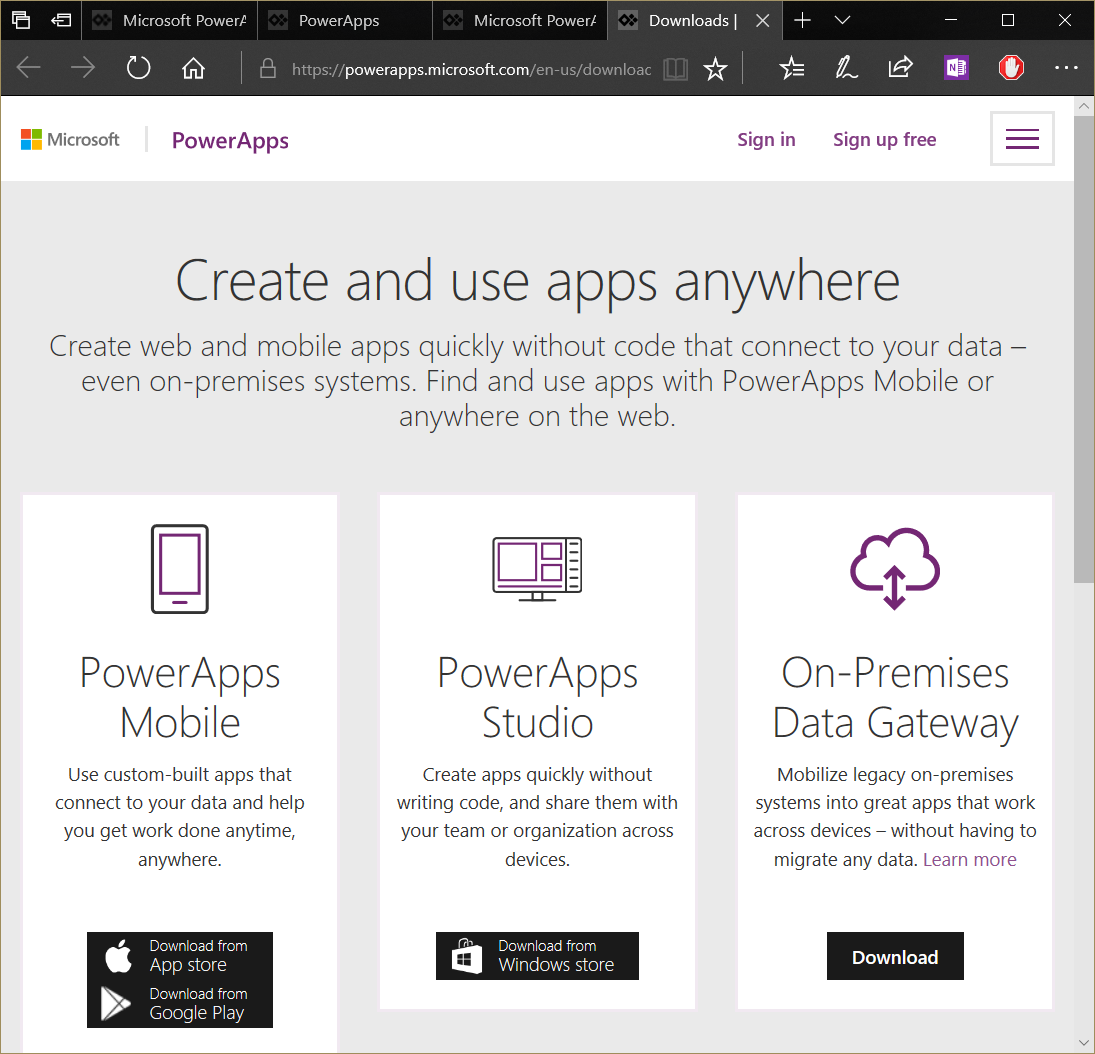
Task: Start a Web Note with Windows Ink
Action: click(x=846, y=68)
